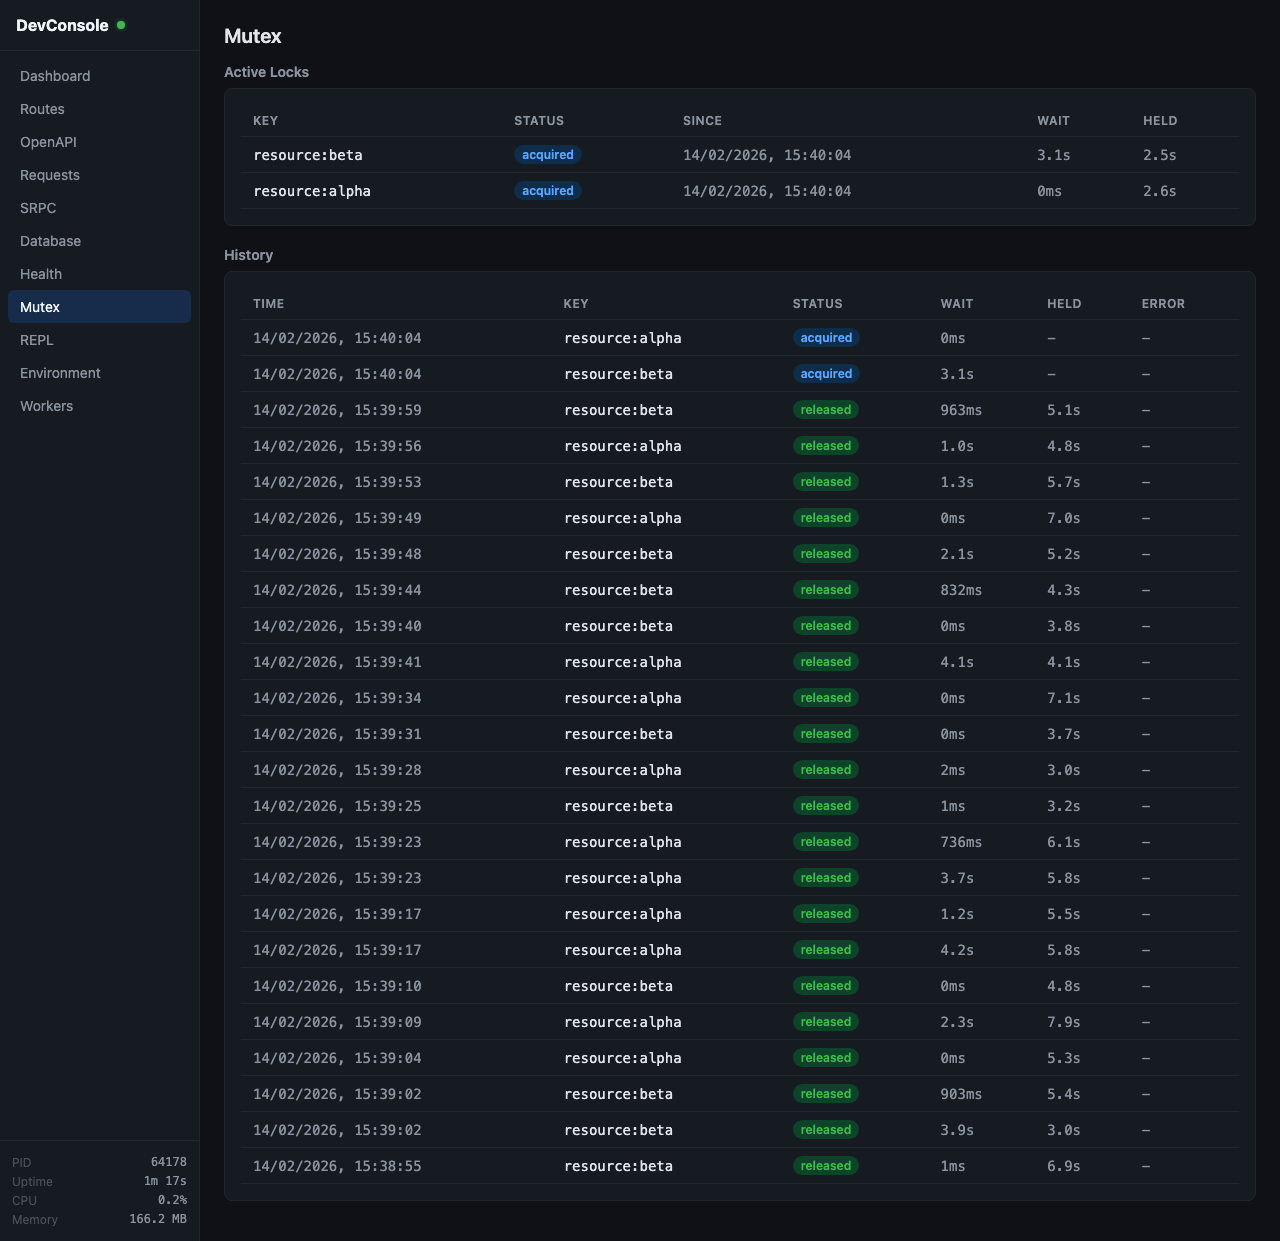Screen dimensions: 1280x1241
Task: Click the released badge on the 15:38:55 row
Action: 826,1166
